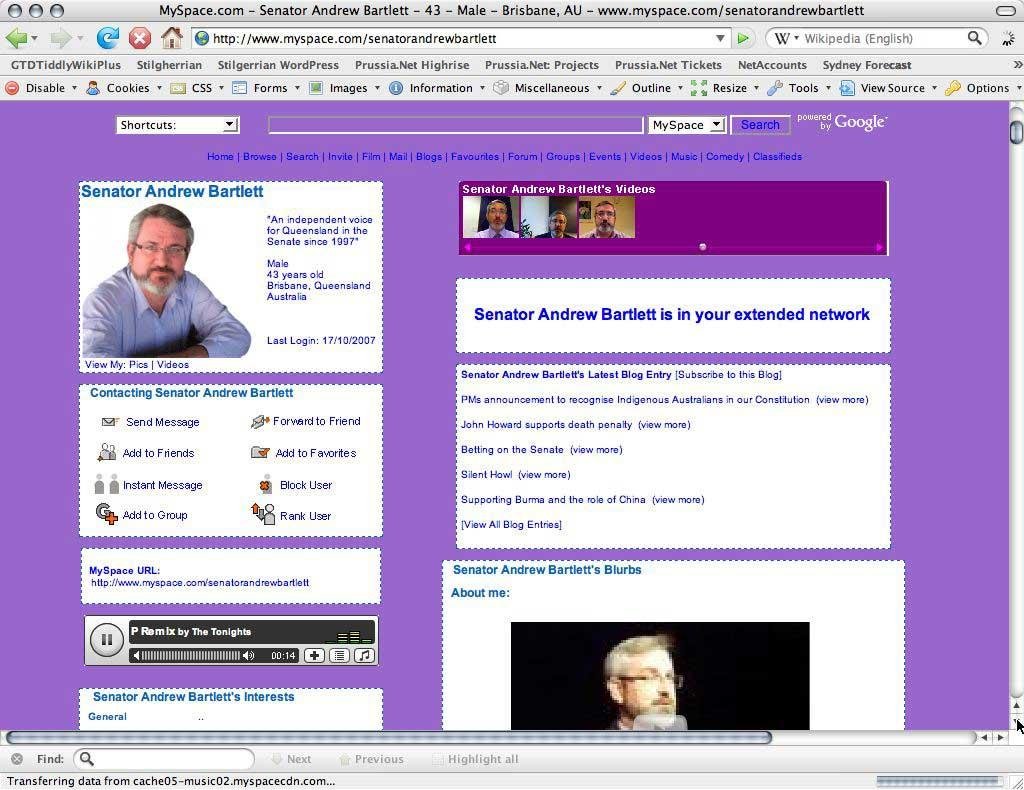Screen dimensions: 1024x790
Task: Open the Options developer menu
Action: pyautogui.click(x=984, y=88)
